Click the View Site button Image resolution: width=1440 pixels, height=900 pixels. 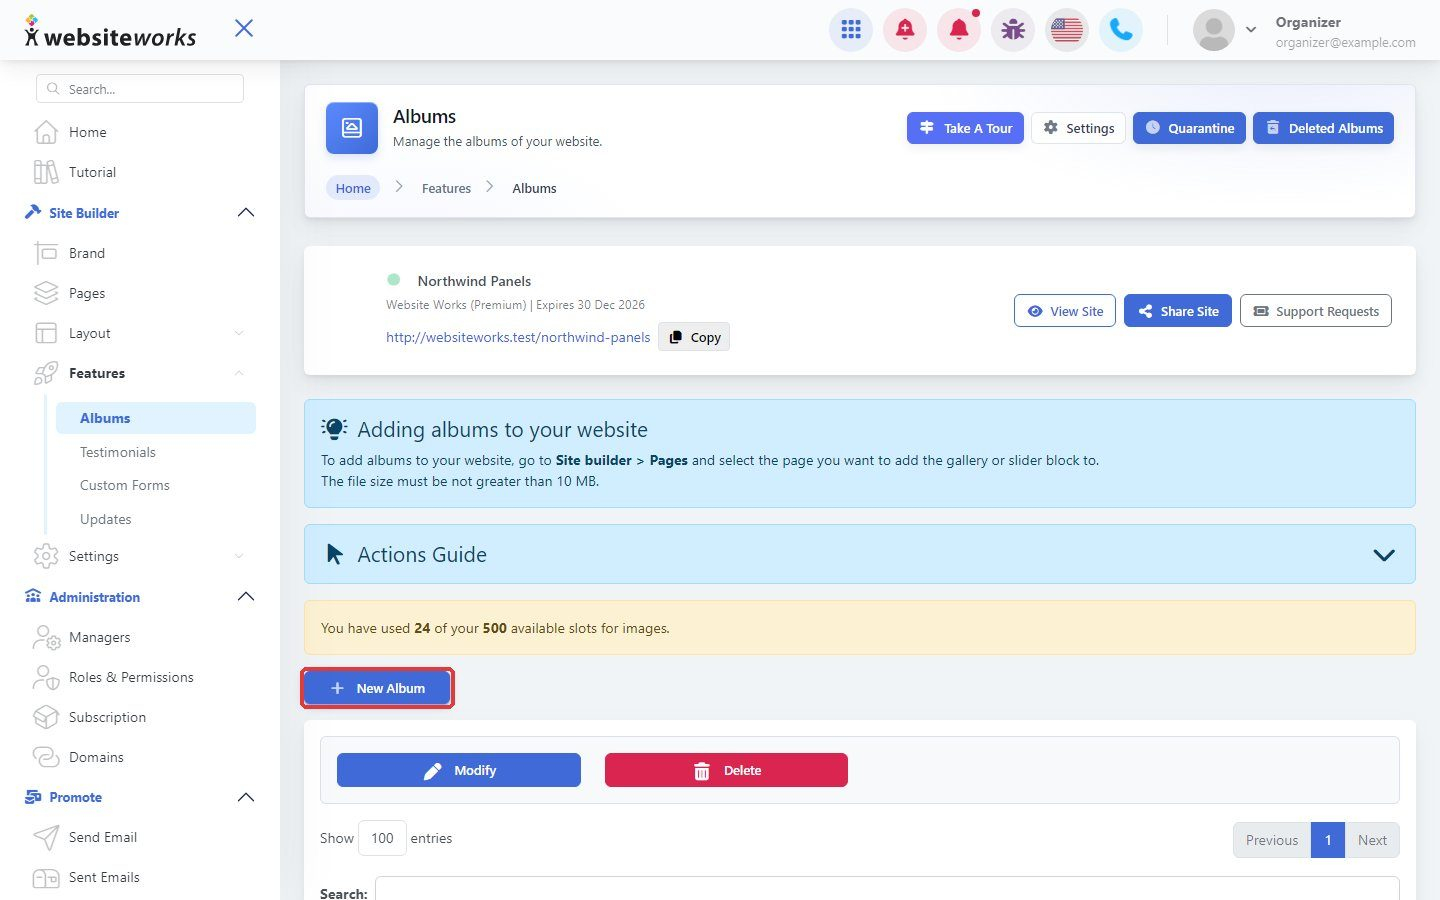point(1065,311)
